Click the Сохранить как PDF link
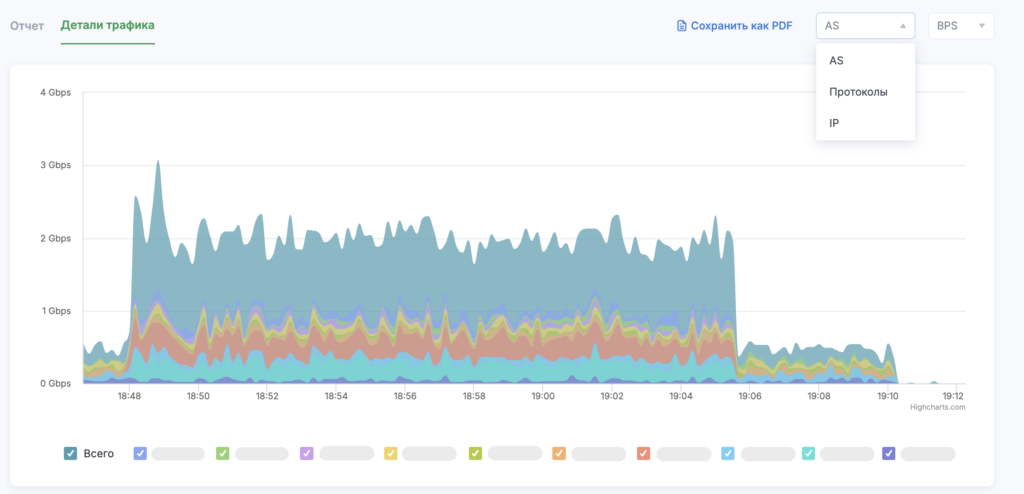The width and height of the screenshot is (1024, 494). click(x=741, y=26)
